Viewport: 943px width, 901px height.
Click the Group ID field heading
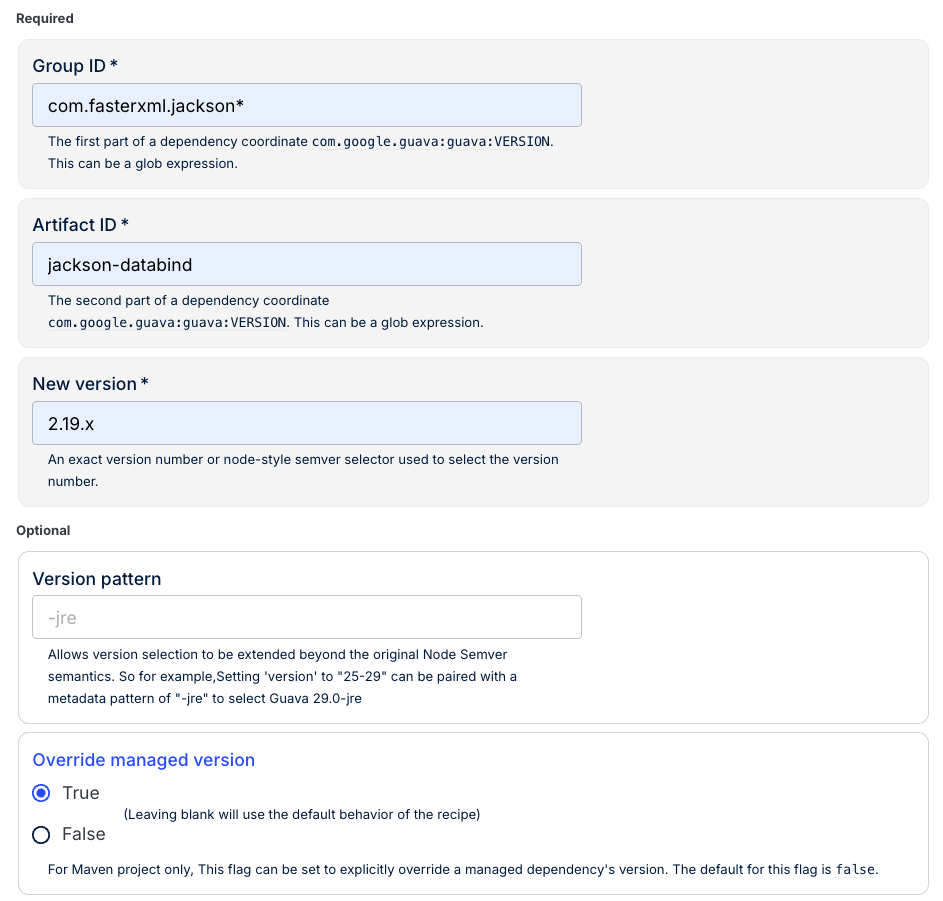click(x=74, y=66)
